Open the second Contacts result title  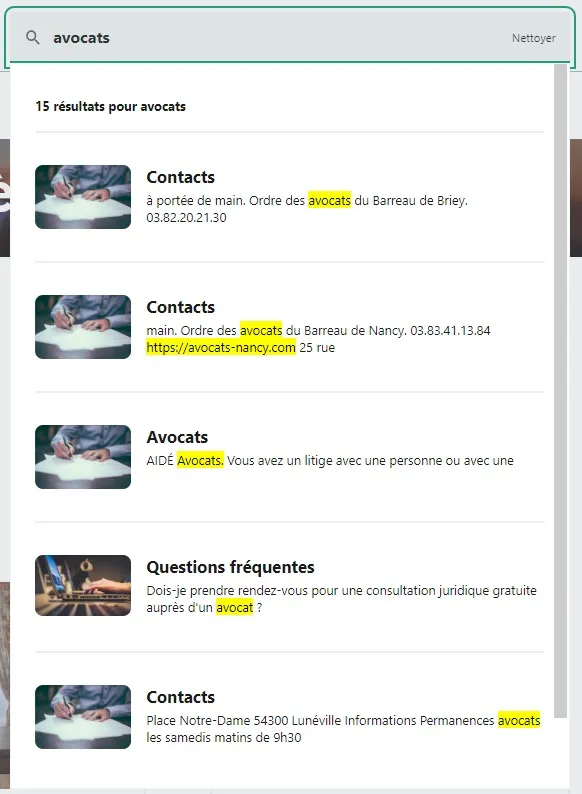180,307
